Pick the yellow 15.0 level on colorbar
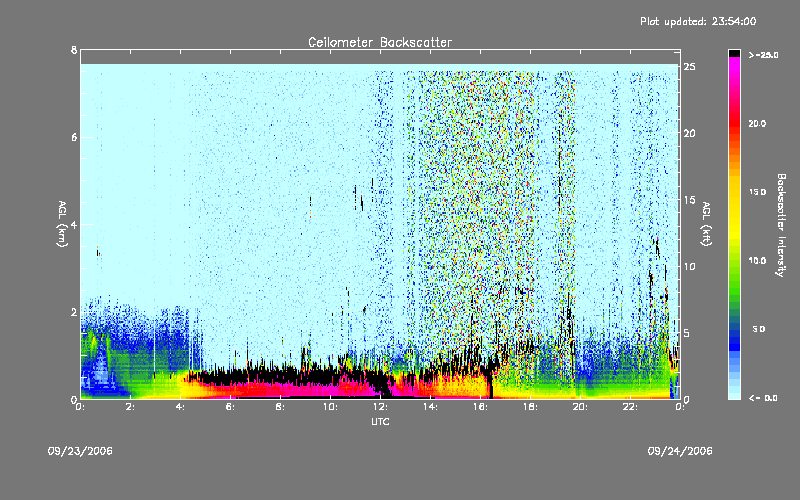 [734, 192]
